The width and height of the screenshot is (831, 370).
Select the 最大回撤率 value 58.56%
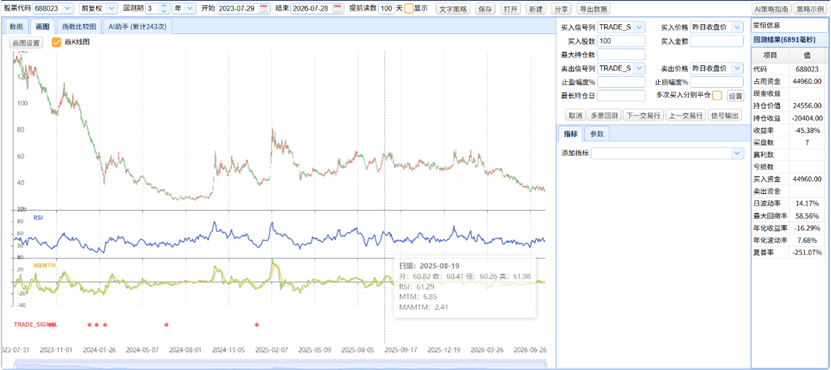pyautogui.click(x=808, y=215)
